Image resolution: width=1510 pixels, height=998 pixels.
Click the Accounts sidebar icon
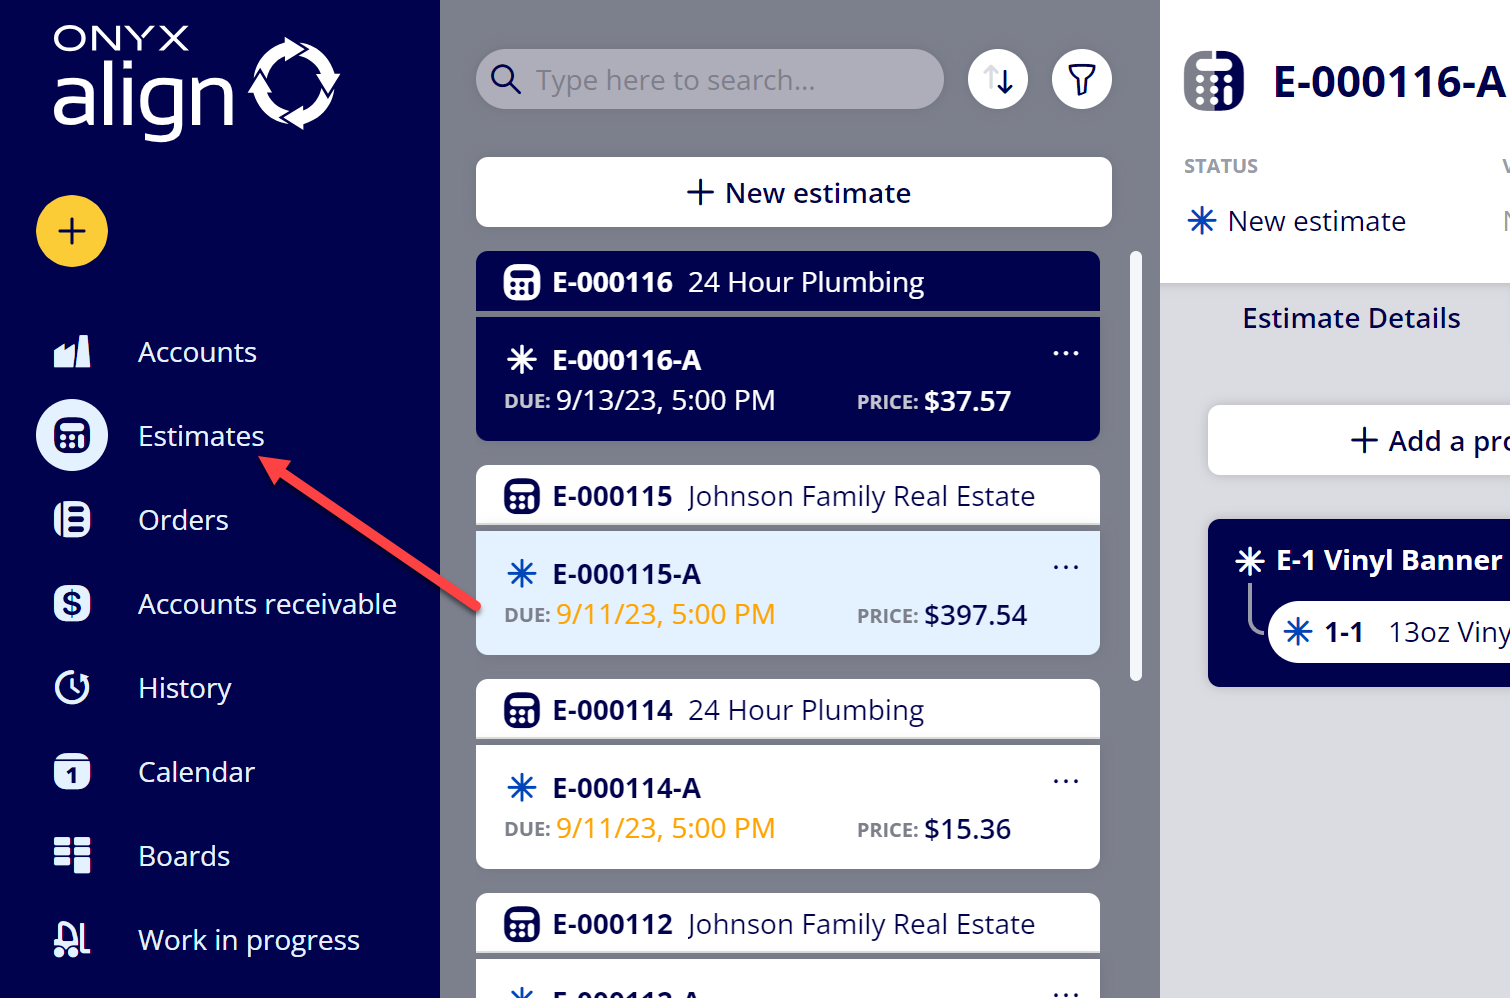72,352
